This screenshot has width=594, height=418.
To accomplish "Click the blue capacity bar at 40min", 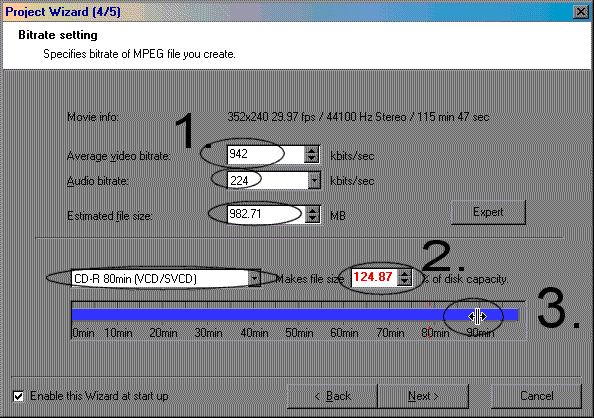I will 254,315.
